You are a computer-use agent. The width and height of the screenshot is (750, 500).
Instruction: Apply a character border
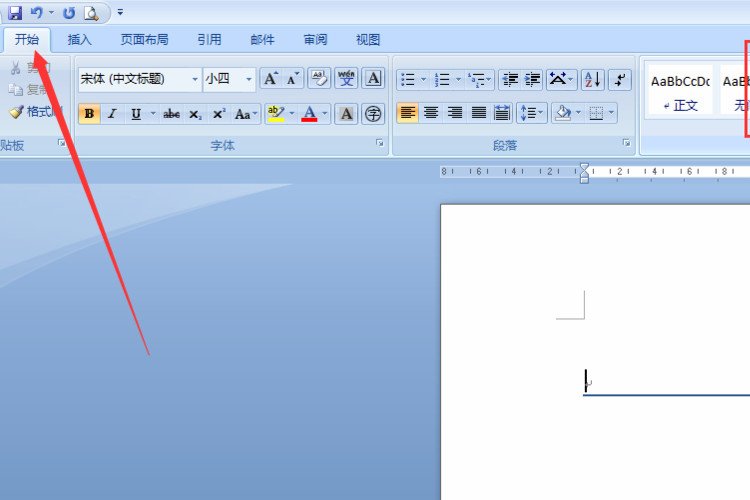374,78
